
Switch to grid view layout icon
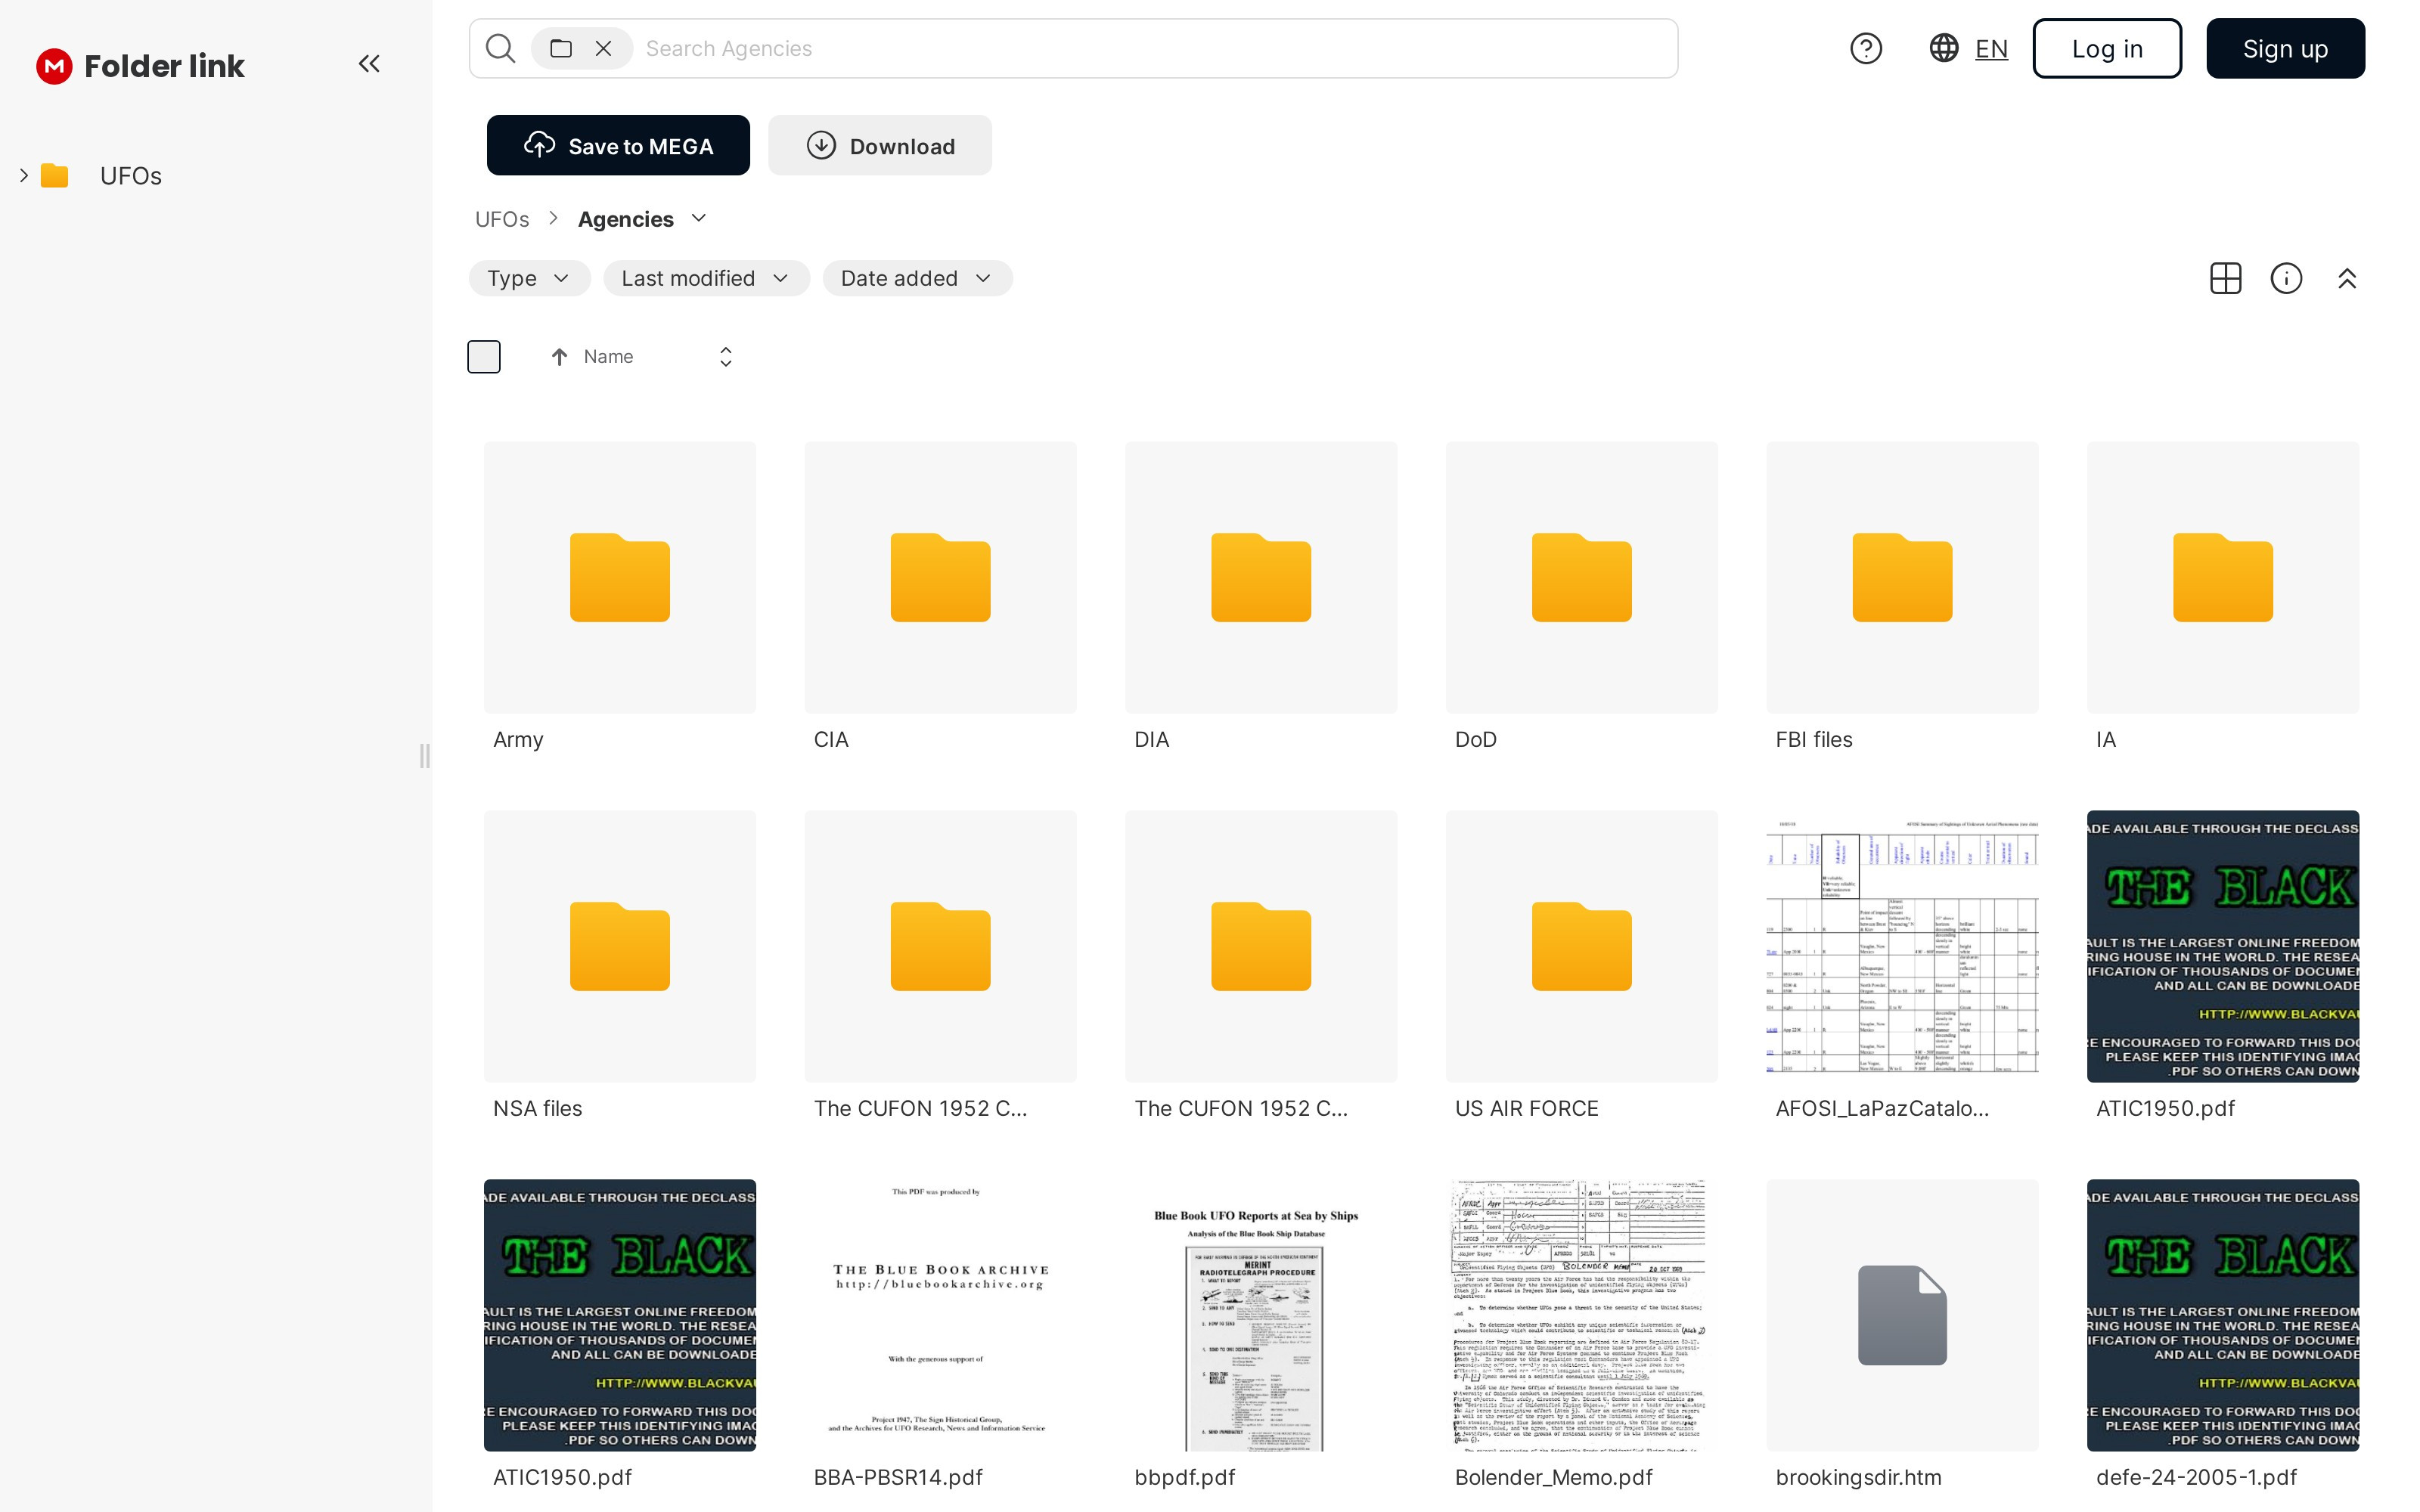click(2225, 278)
